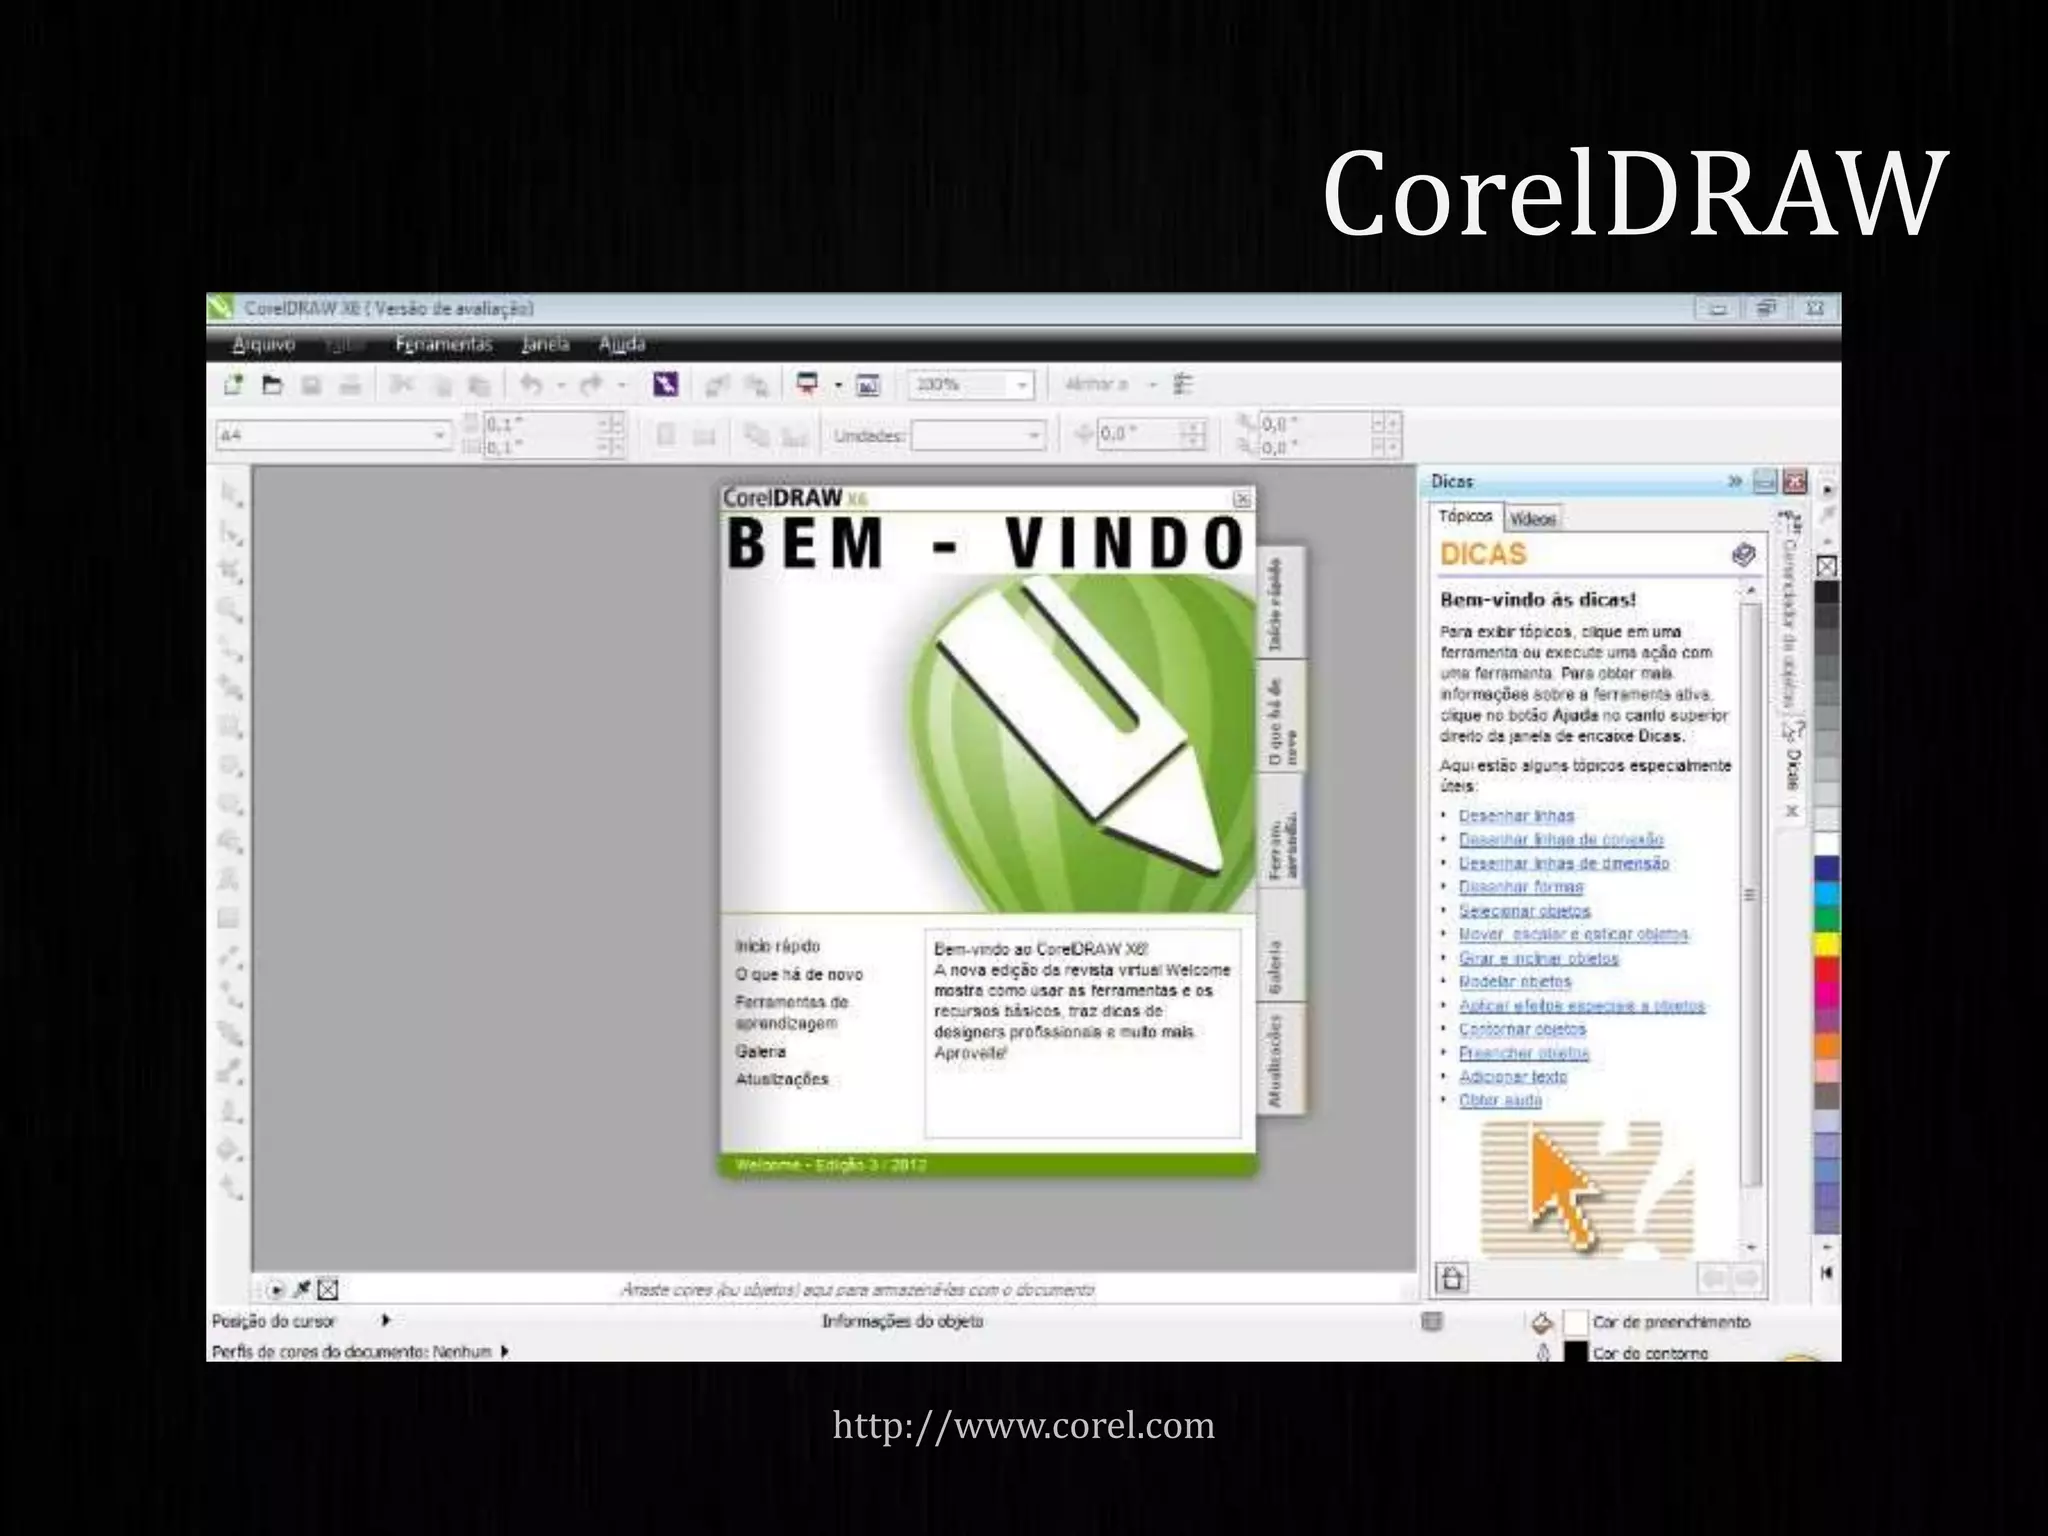Select the Zoom magnifier tool
This screenshot has height=1536, width=2048.
pos(232,611)
